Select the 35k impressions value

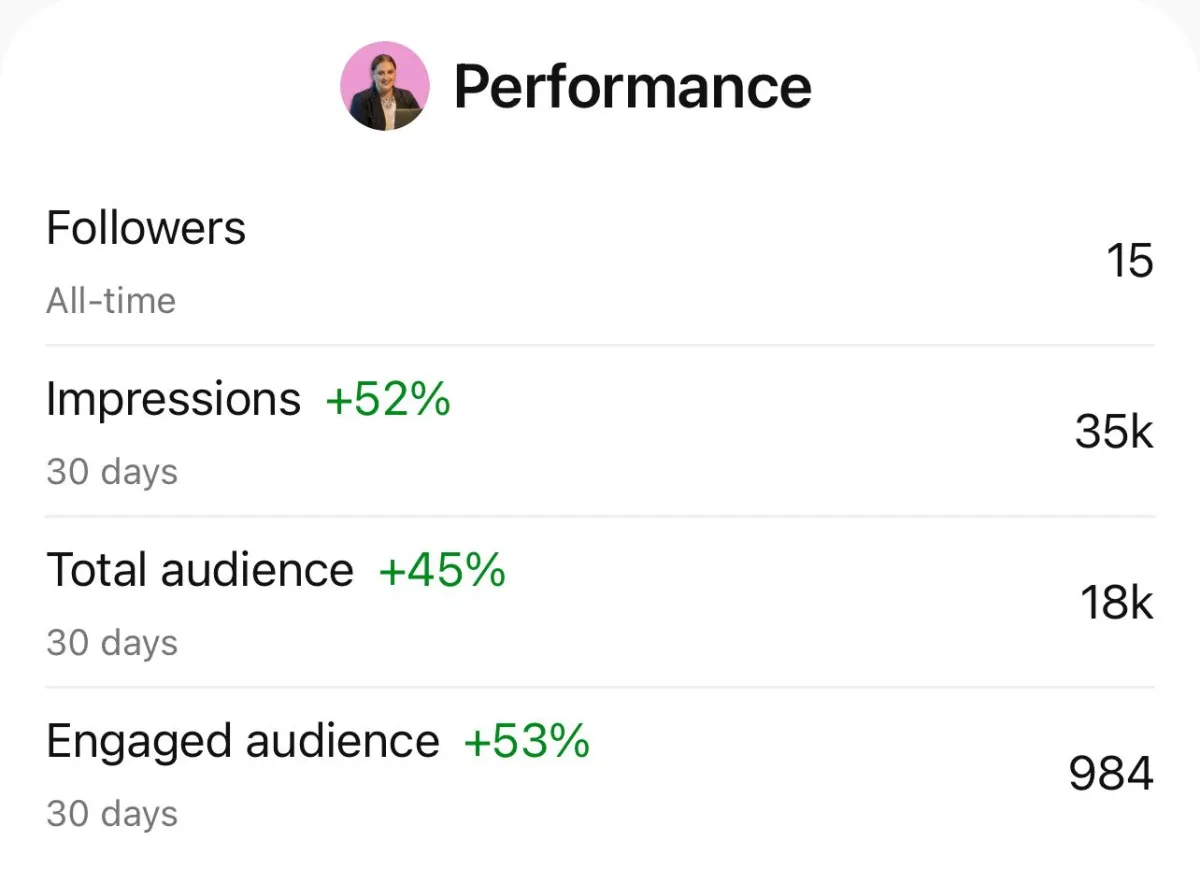(x=1114, y=432)
